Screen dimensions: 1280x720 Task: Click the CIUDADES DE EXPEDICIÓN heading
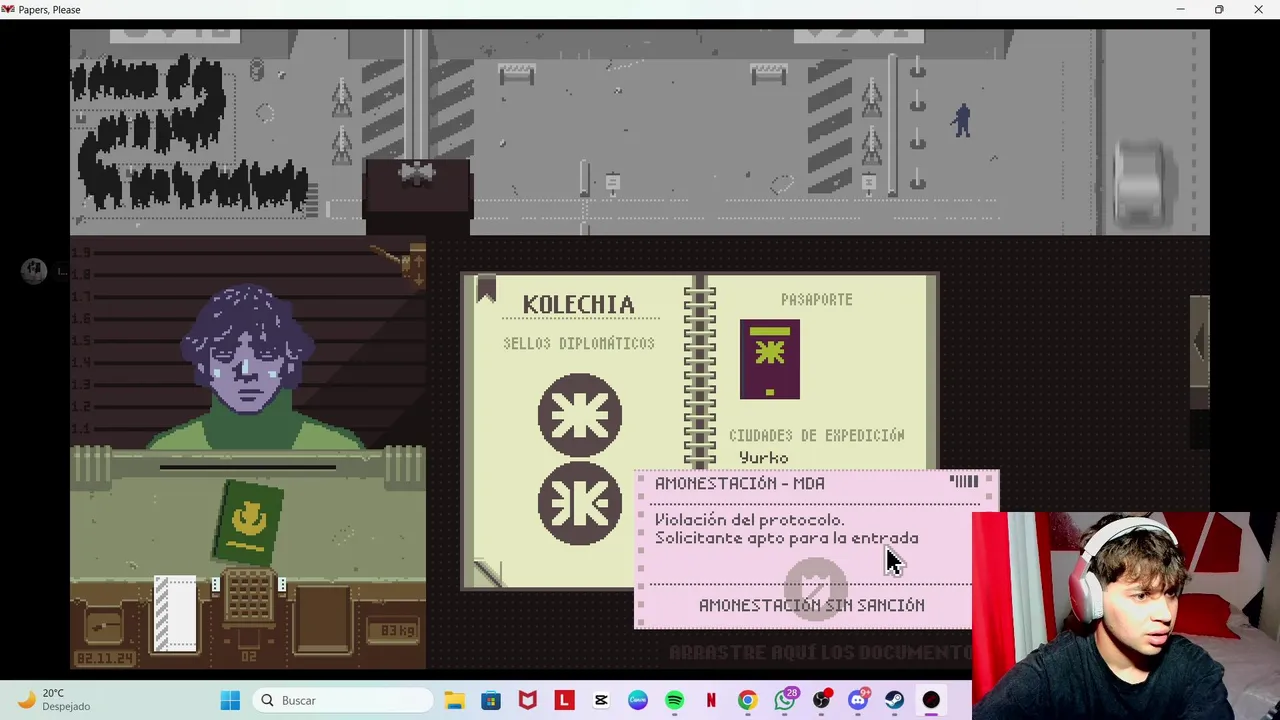817,436
